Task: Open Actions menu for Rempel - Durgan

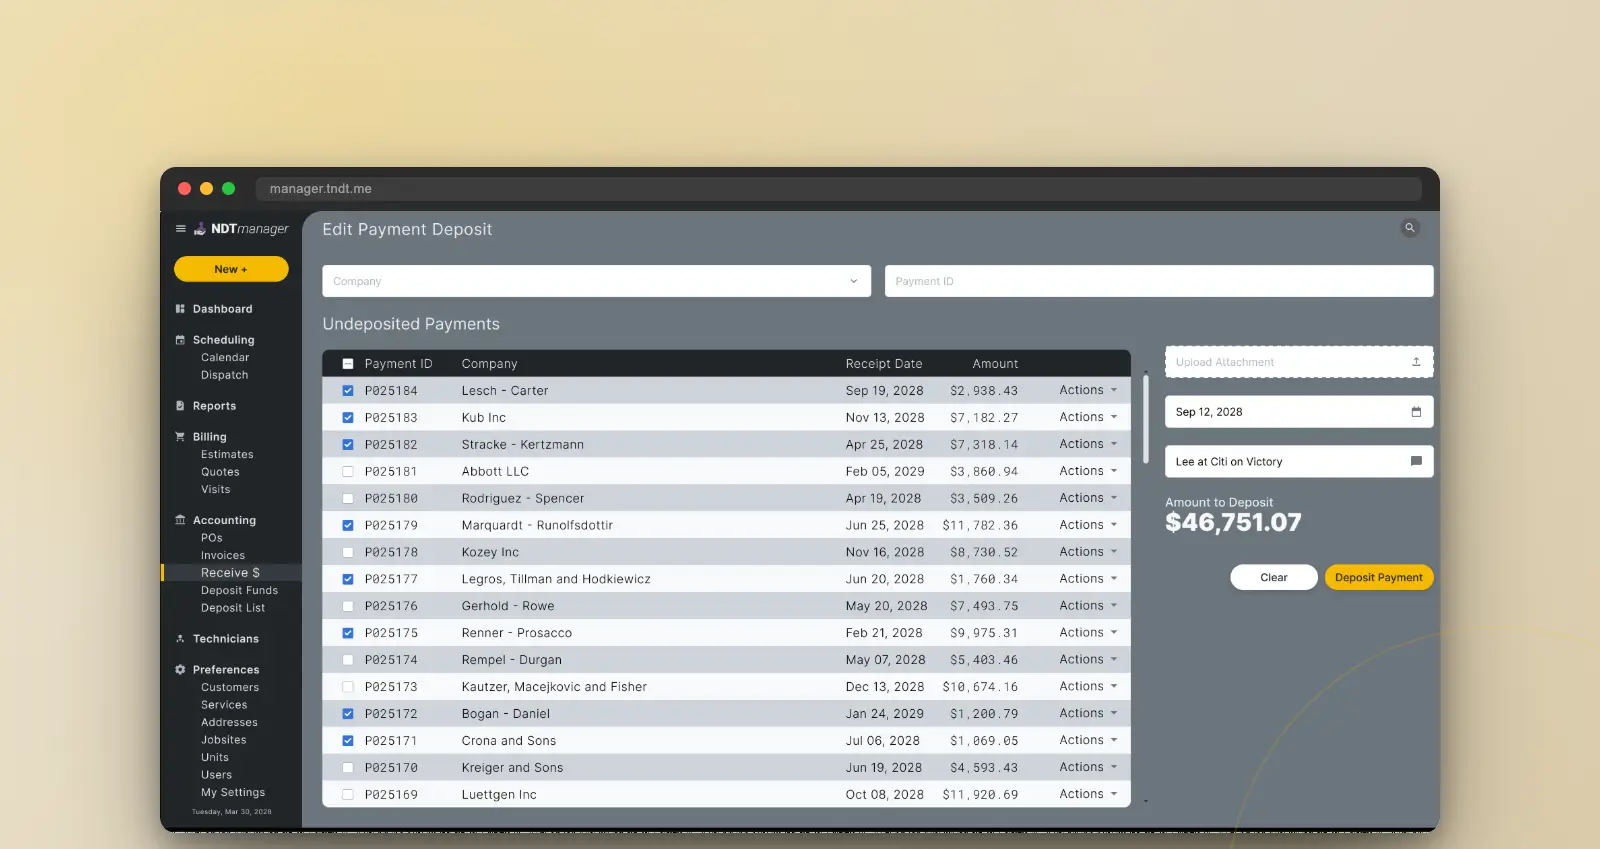Action: tap(1088, 660)
